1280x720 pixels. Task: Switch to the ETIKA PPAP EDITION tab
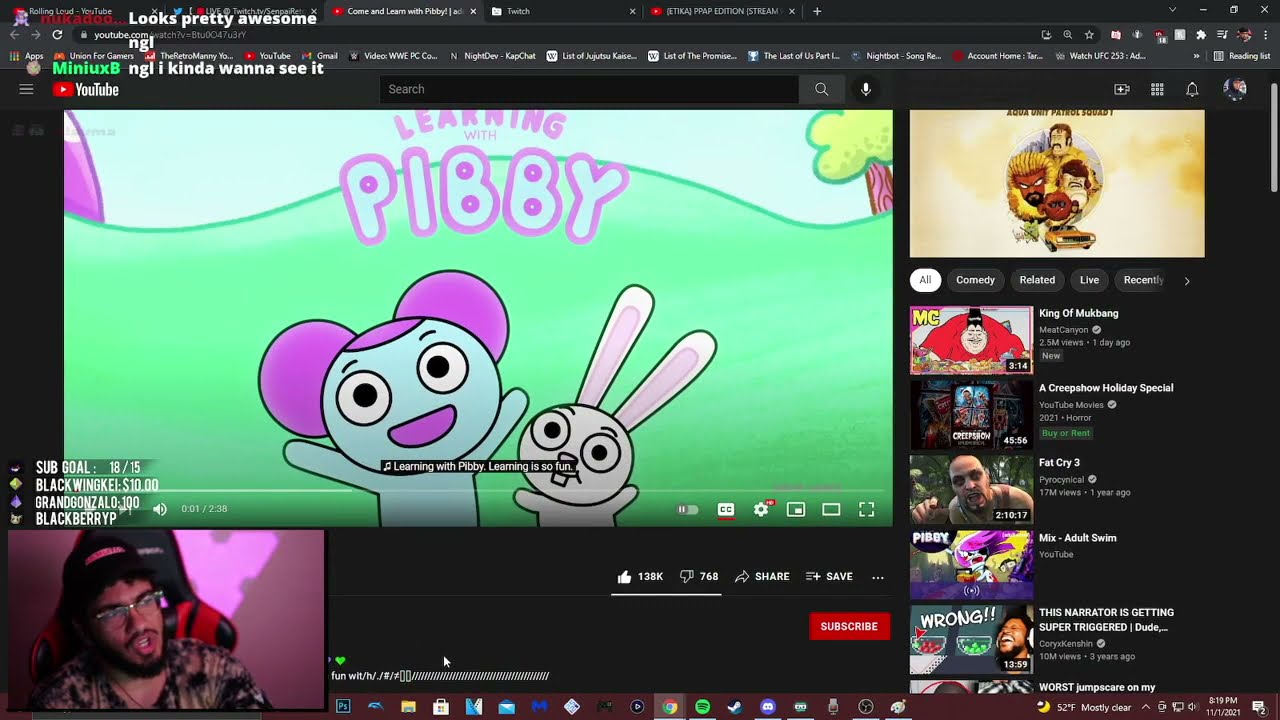(x=722, y=11)
